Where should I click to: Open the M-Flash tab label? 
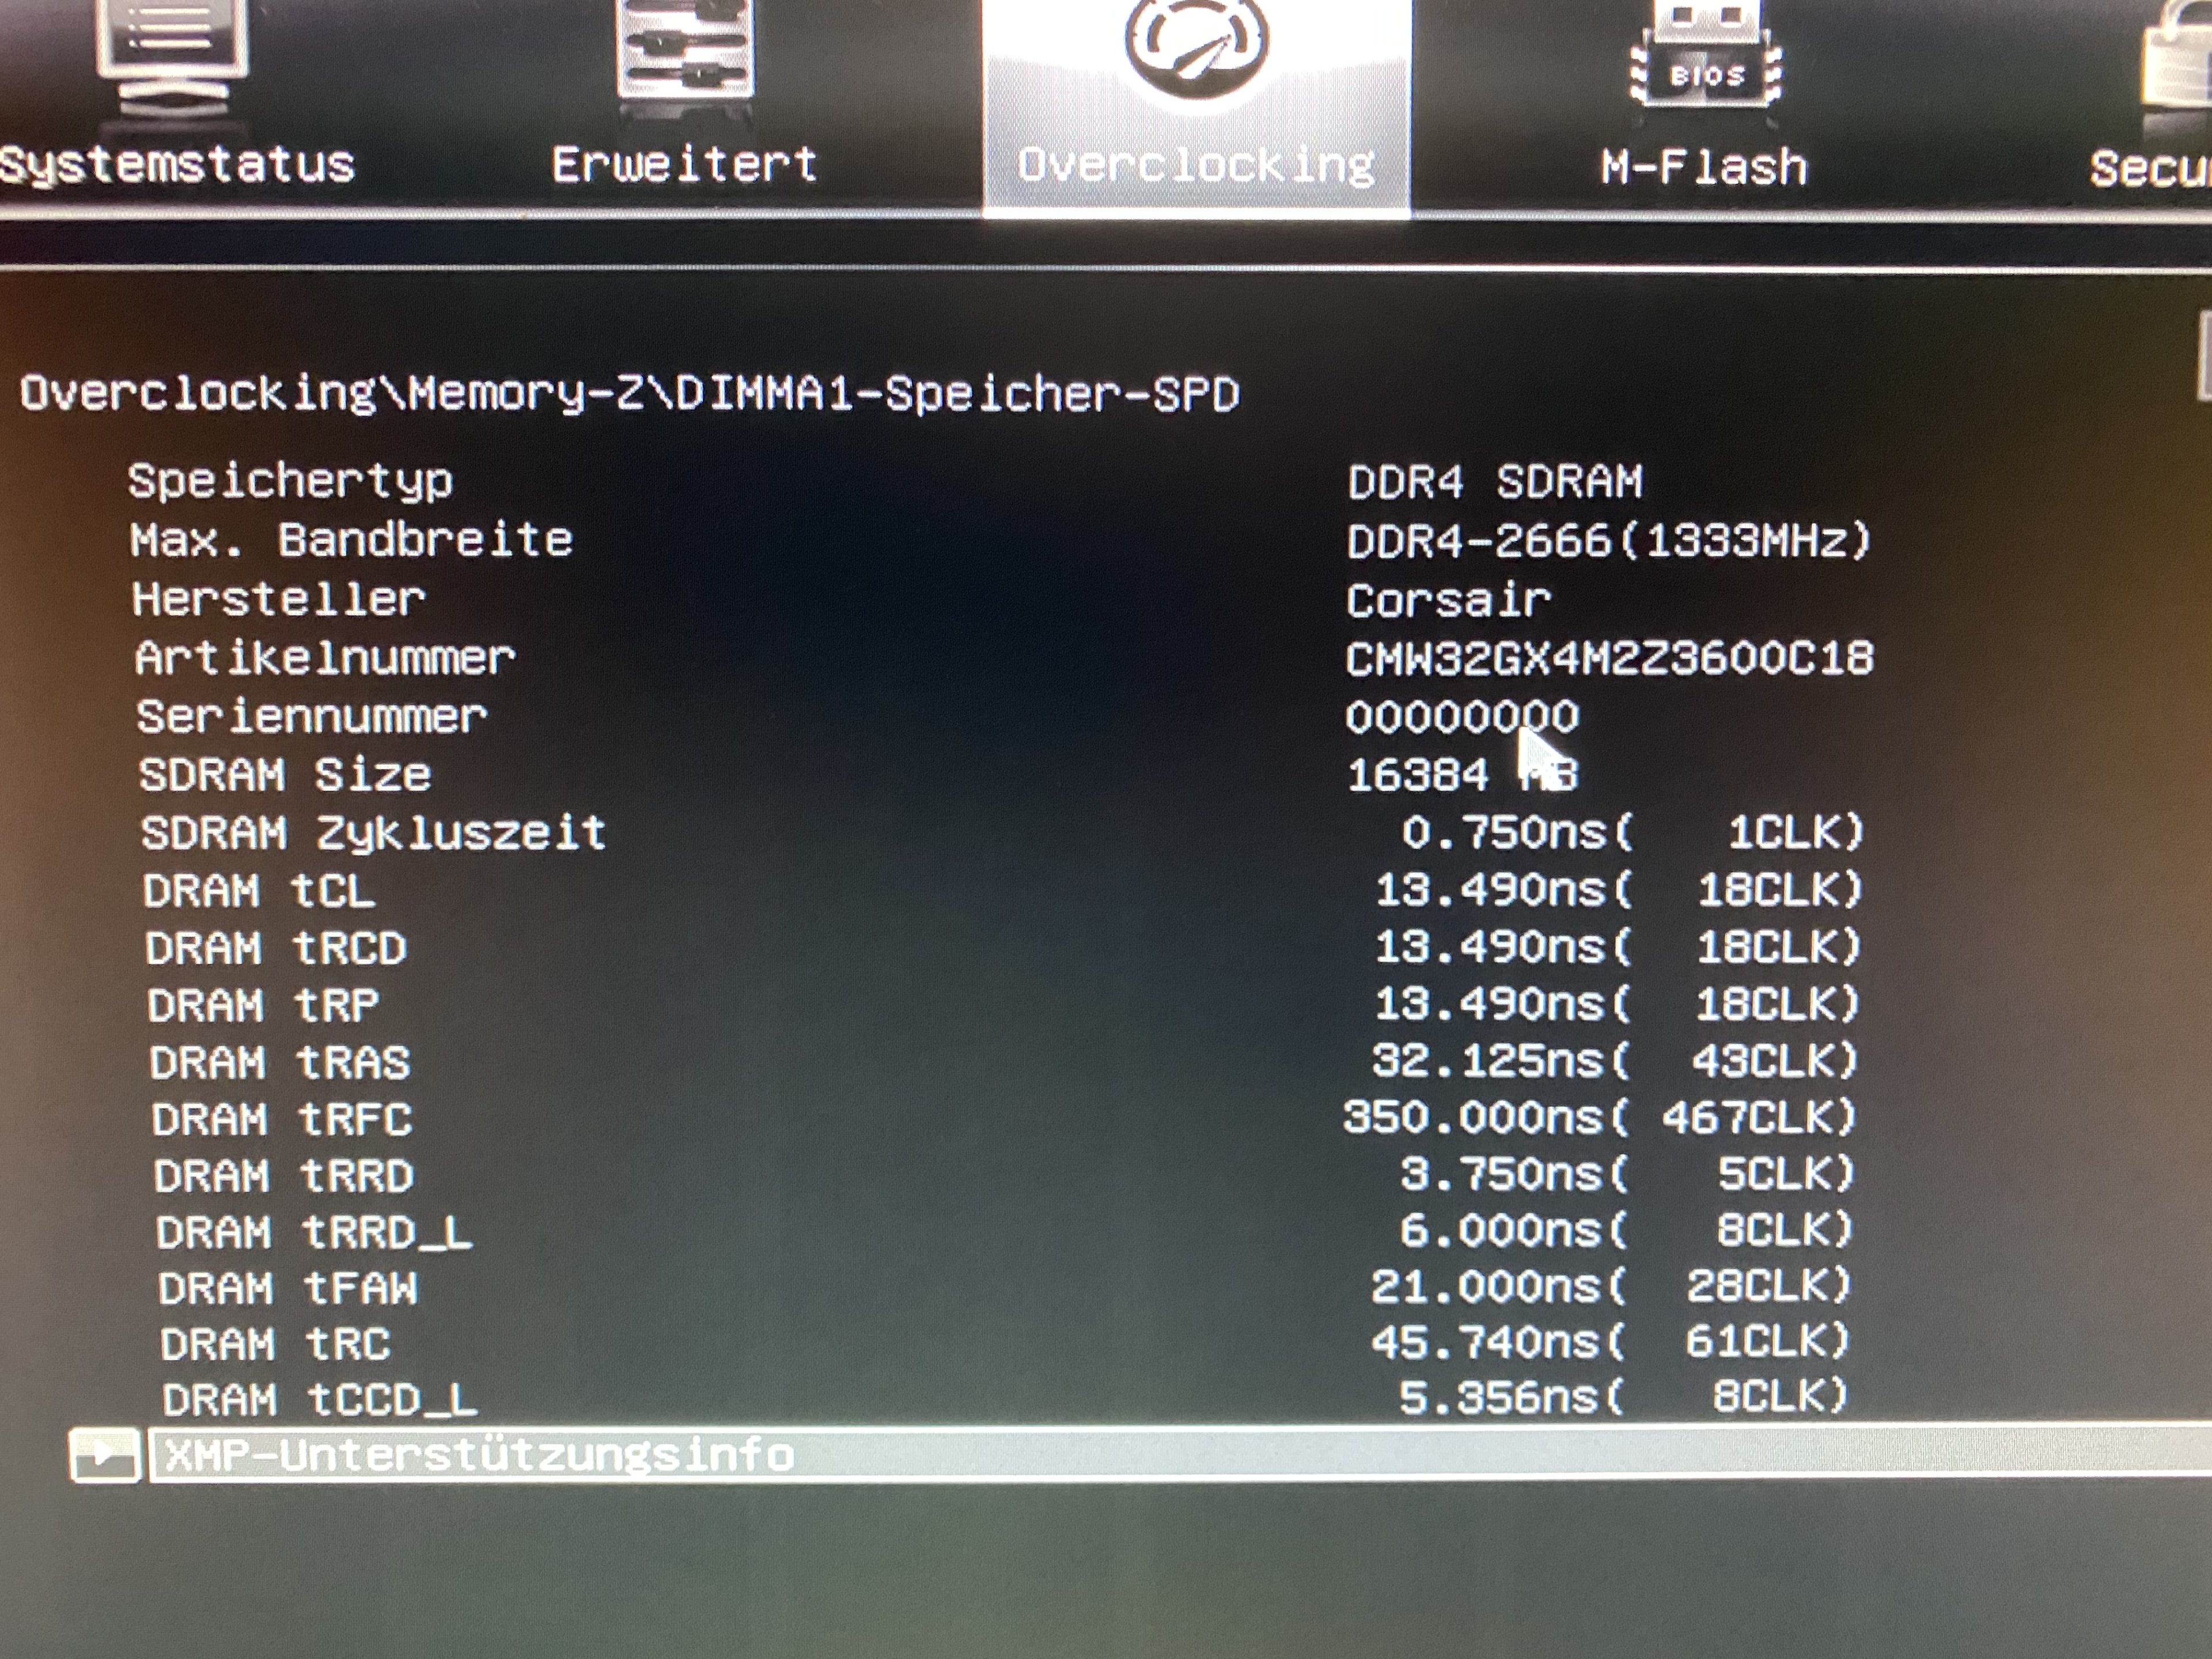click(1704, 167)
